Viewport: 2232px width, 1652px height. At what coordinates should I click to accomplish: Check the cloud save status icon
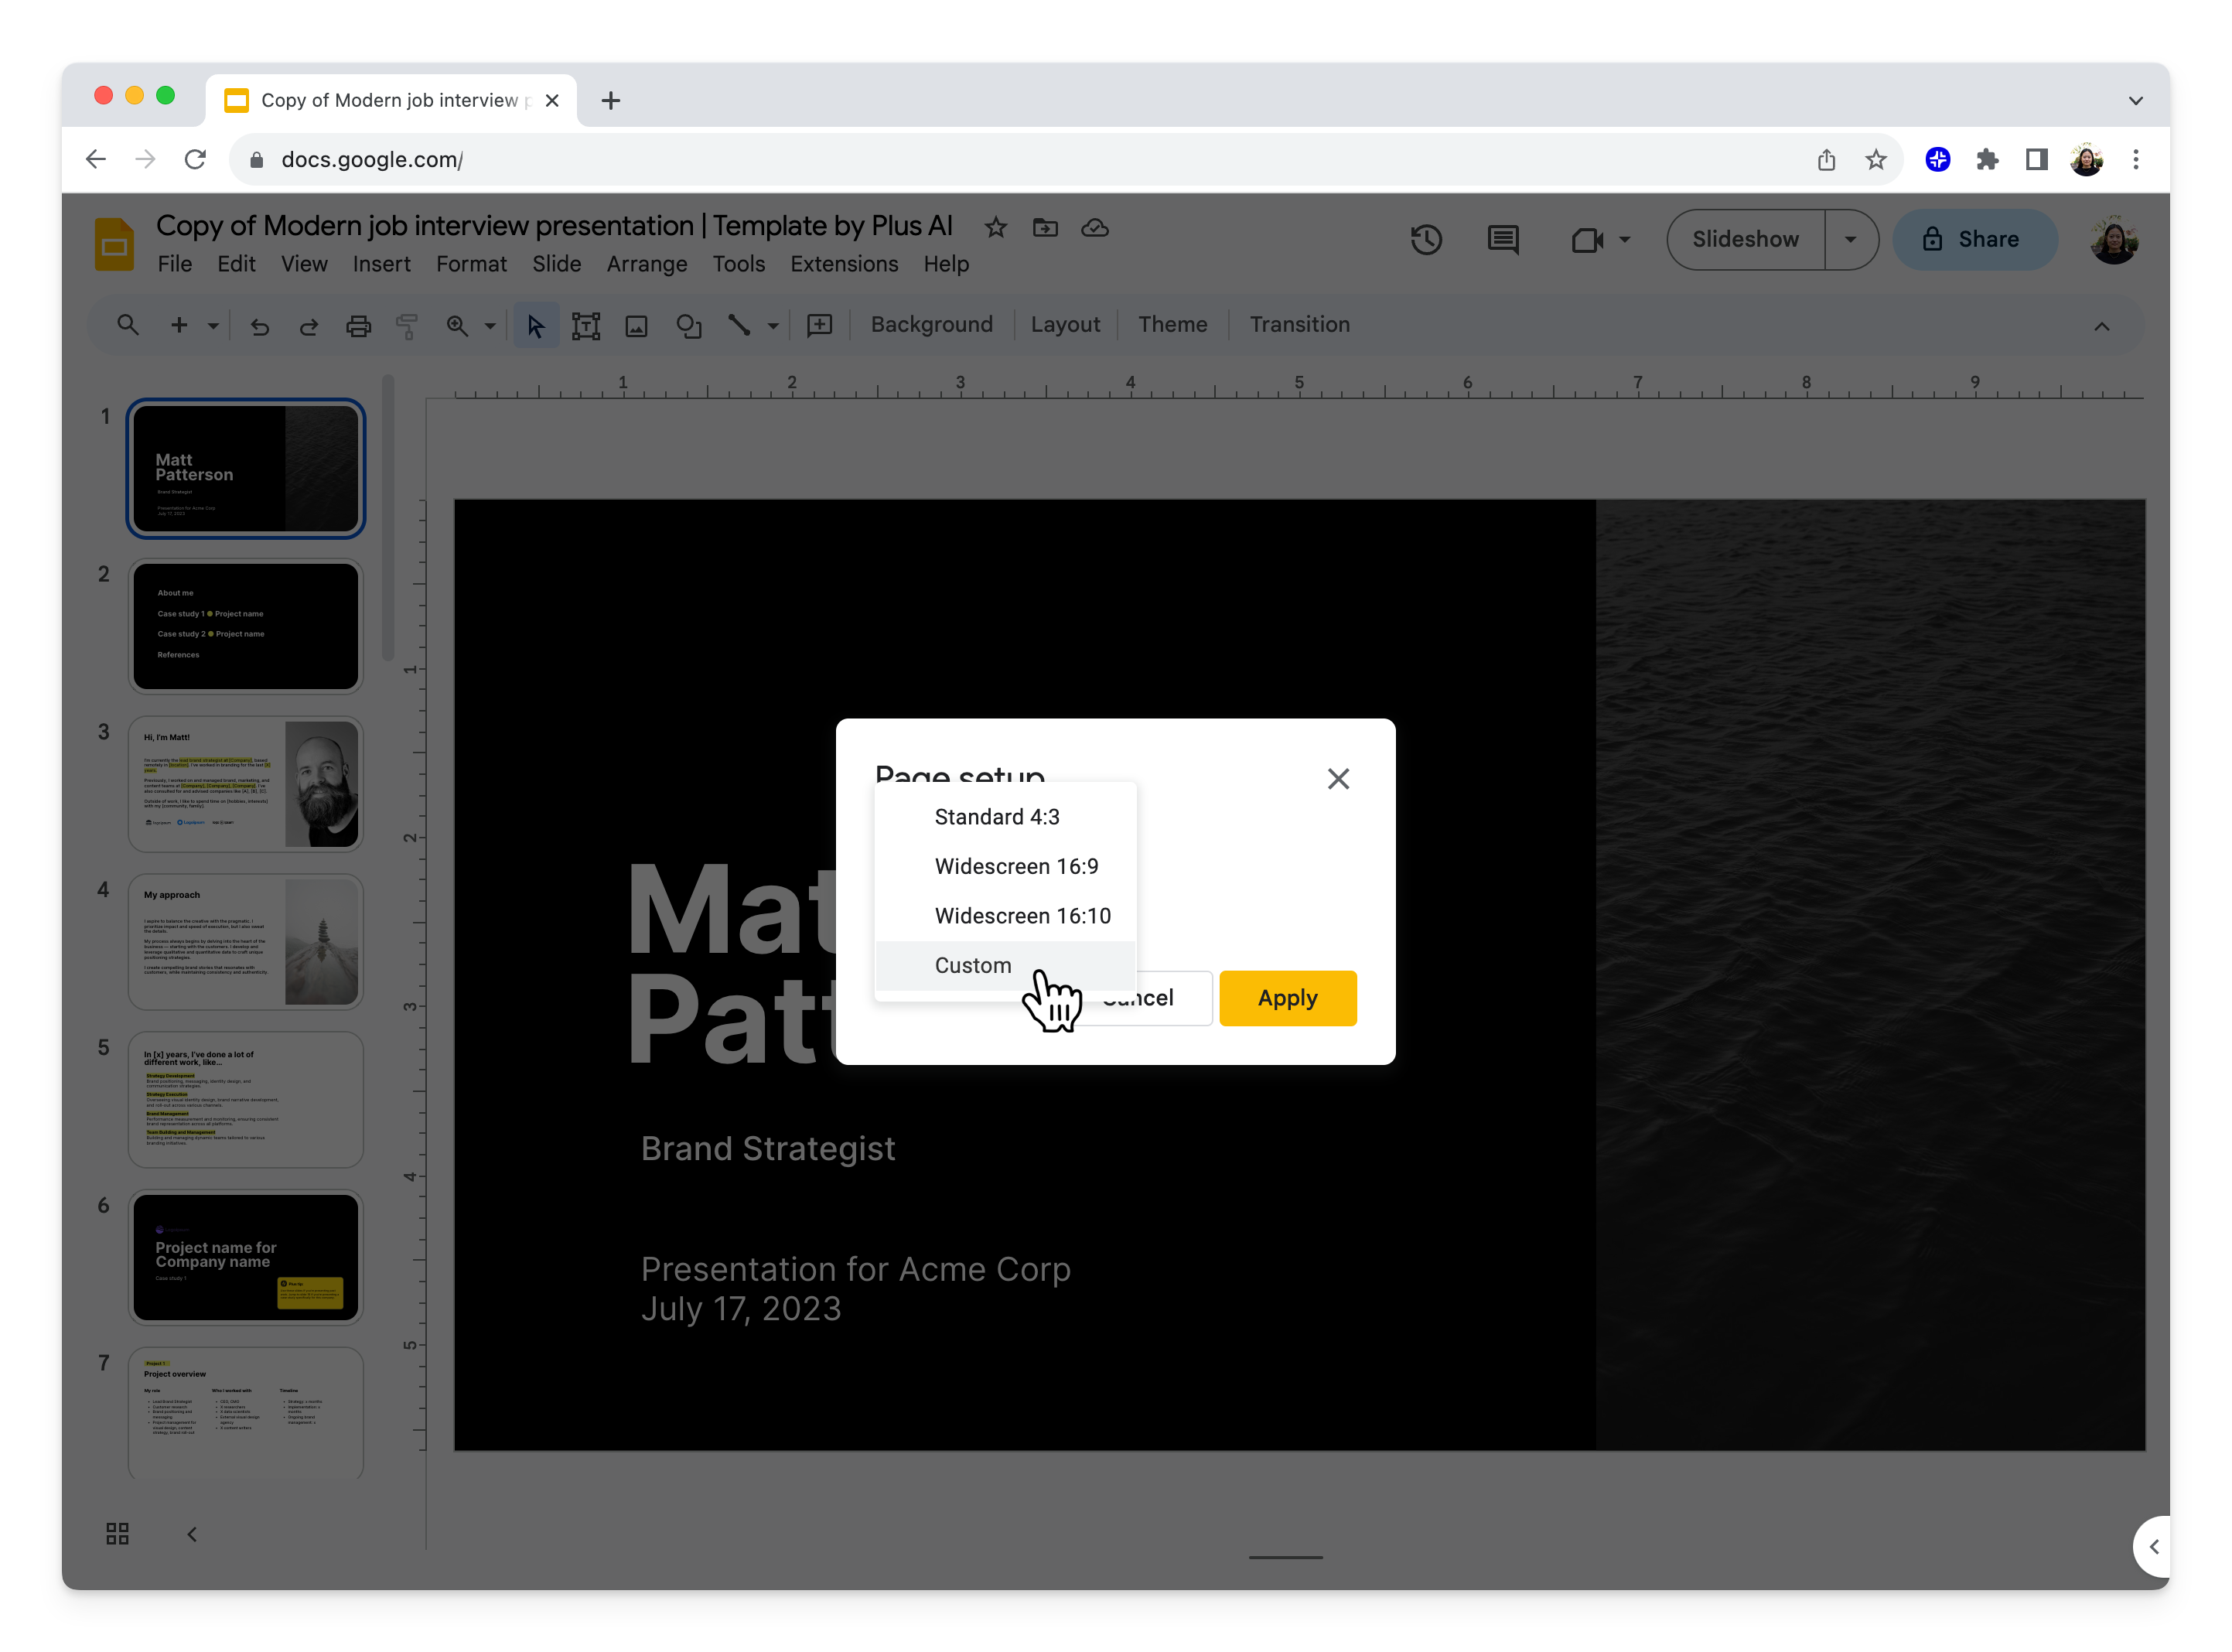(x=1095, y=228)
